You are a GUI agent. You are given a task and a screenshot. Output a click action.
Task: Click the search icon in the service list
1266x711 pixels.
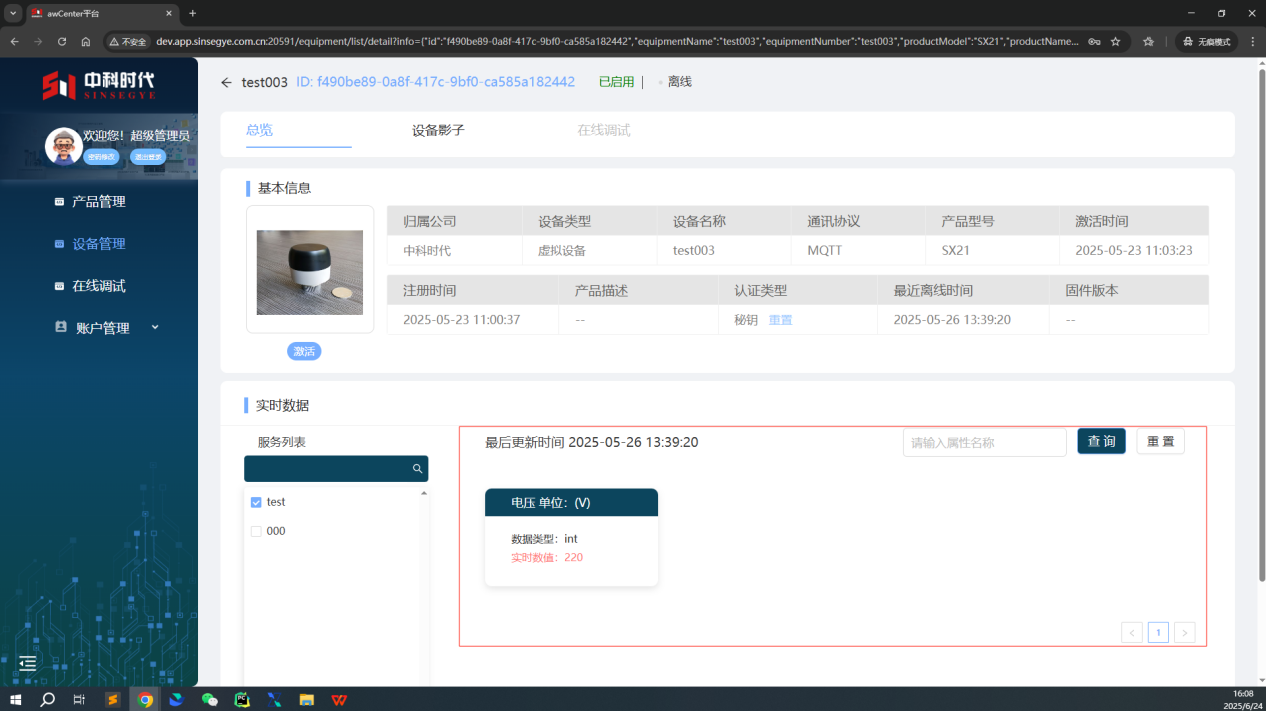[x=417, y=469]
